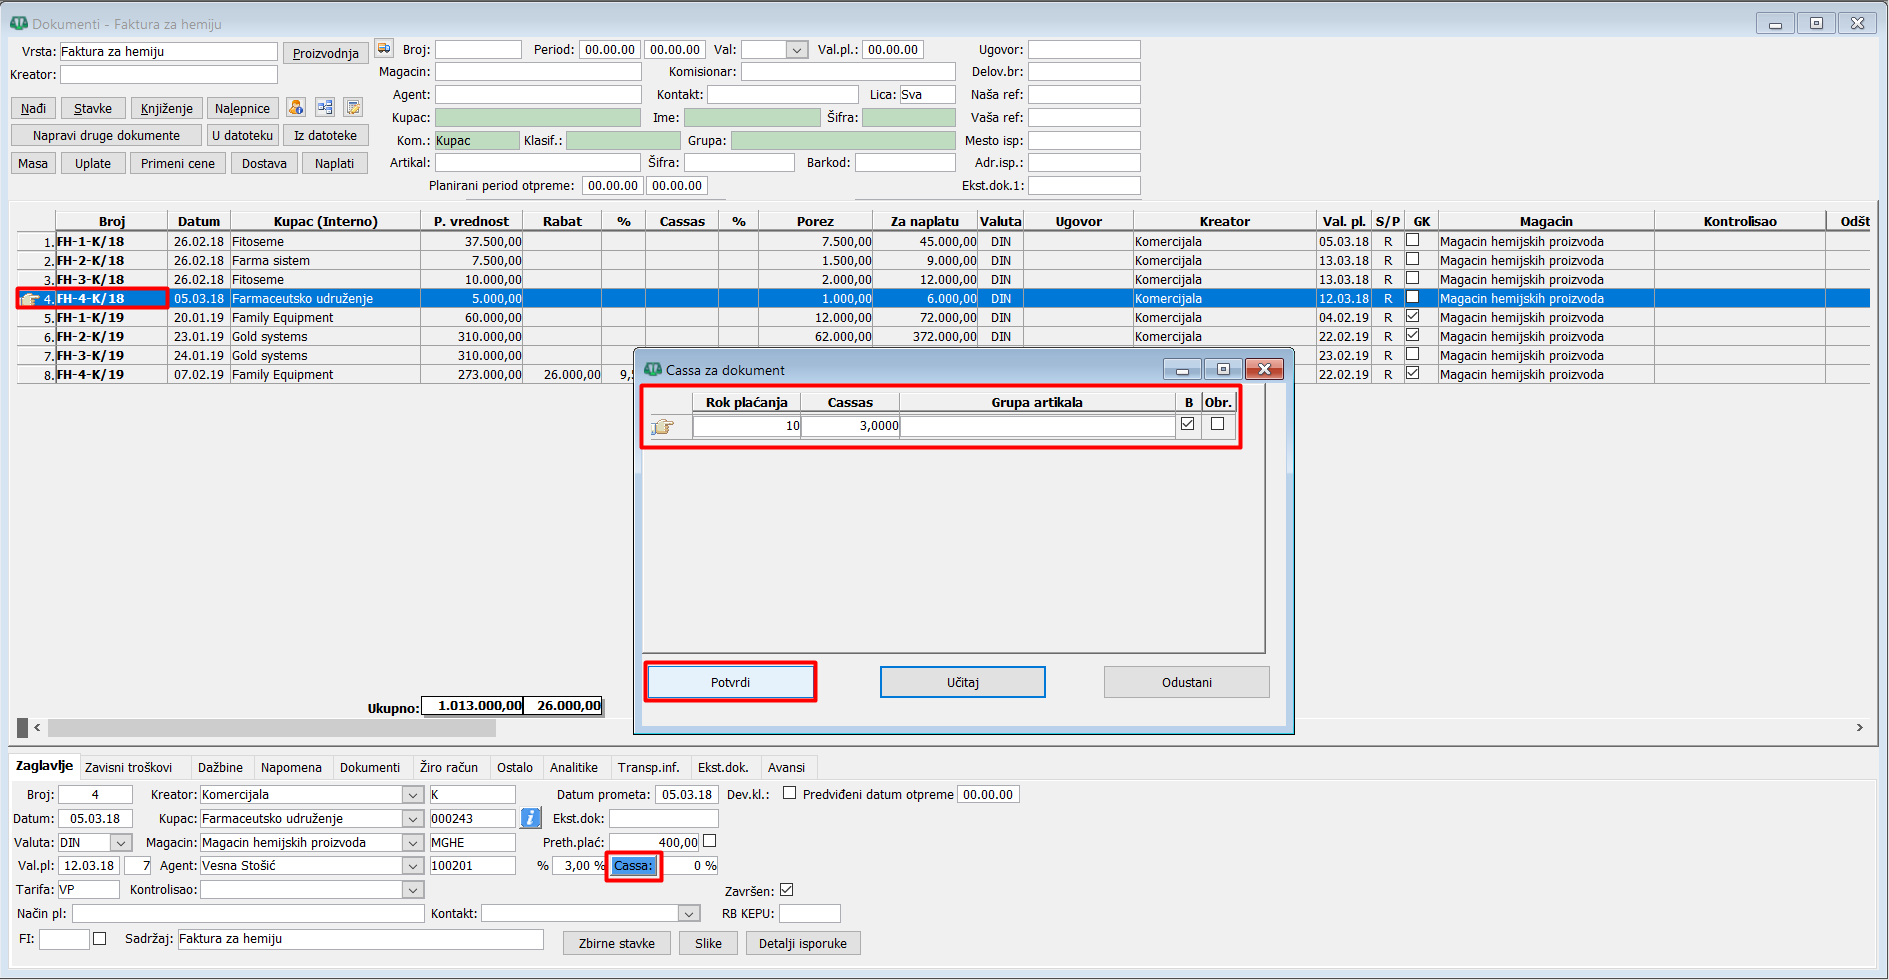Click blue info icon next to 000243
The width and height of the screenshot is (1889, 980).
[531, 818]
